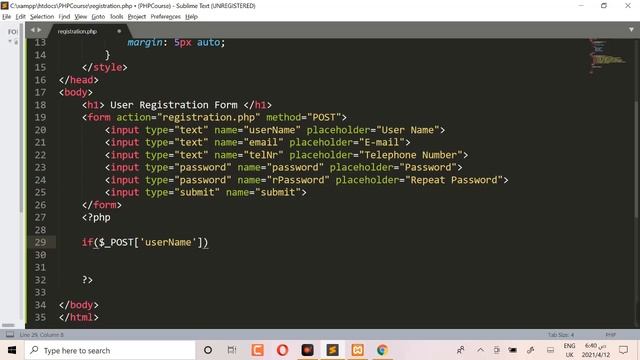
Task: Open the Preferences menu
Action: 165,17
